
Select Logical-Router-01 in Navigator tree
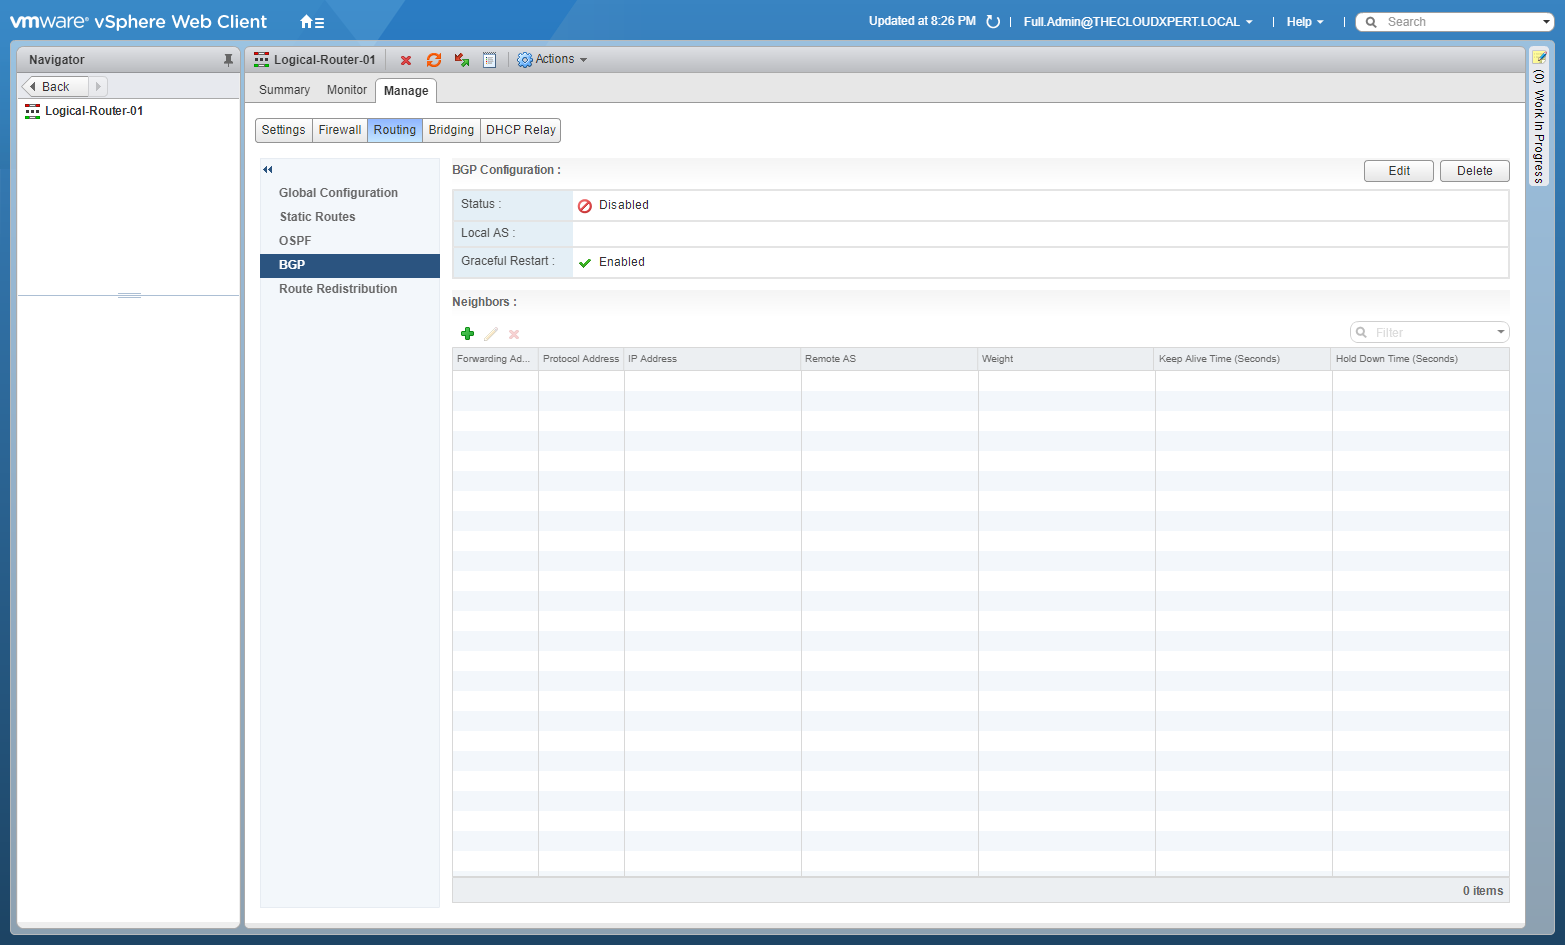tap(94, 111)
